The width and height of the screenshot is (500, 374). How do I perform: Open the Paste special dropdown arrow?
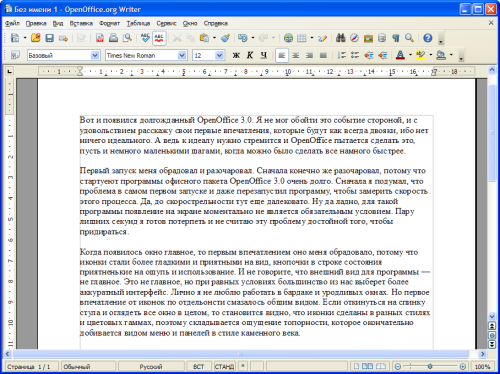point(214,38)
